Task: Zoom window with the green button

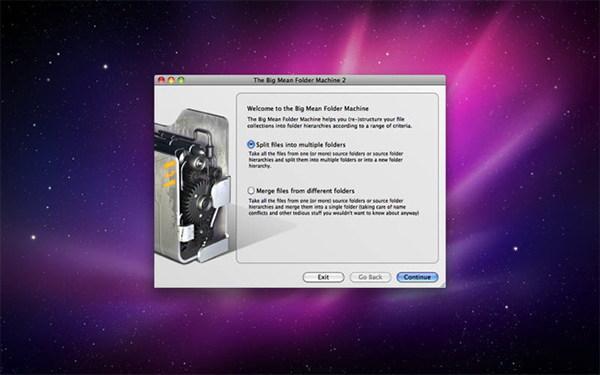Action: click(181, 80)
